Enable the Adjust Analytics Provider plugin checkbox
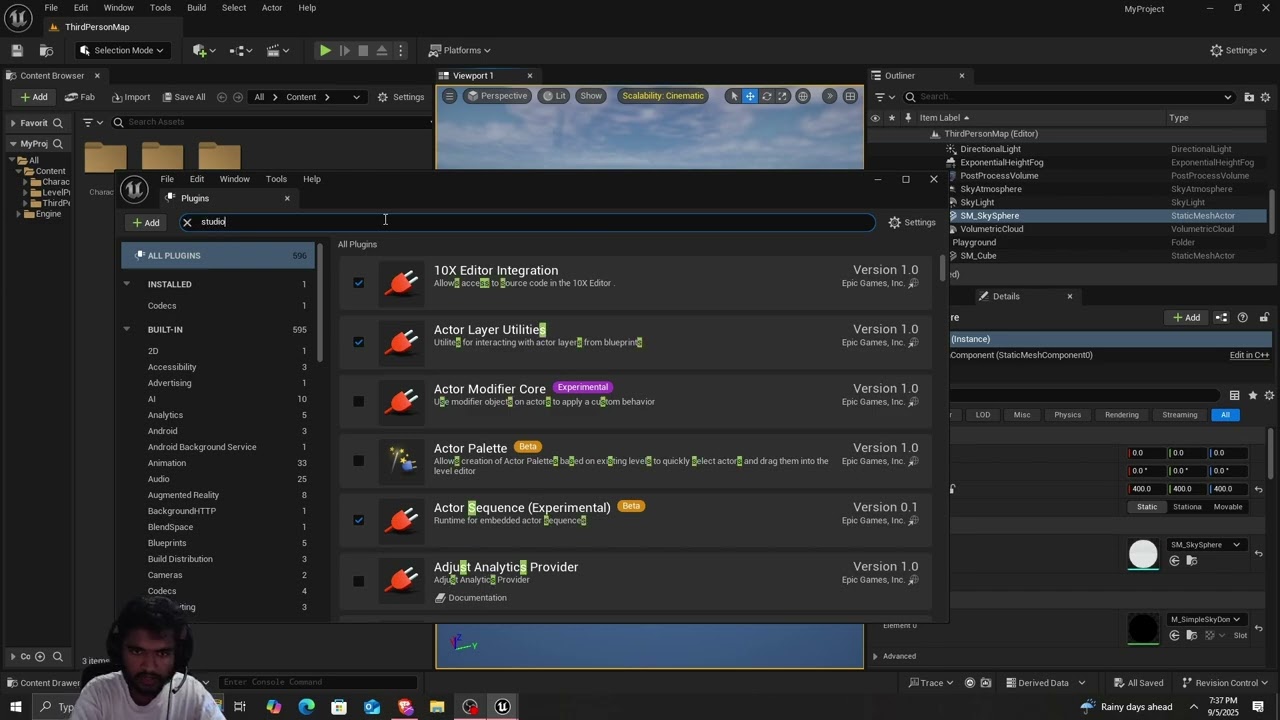 [x=358, y=580]
